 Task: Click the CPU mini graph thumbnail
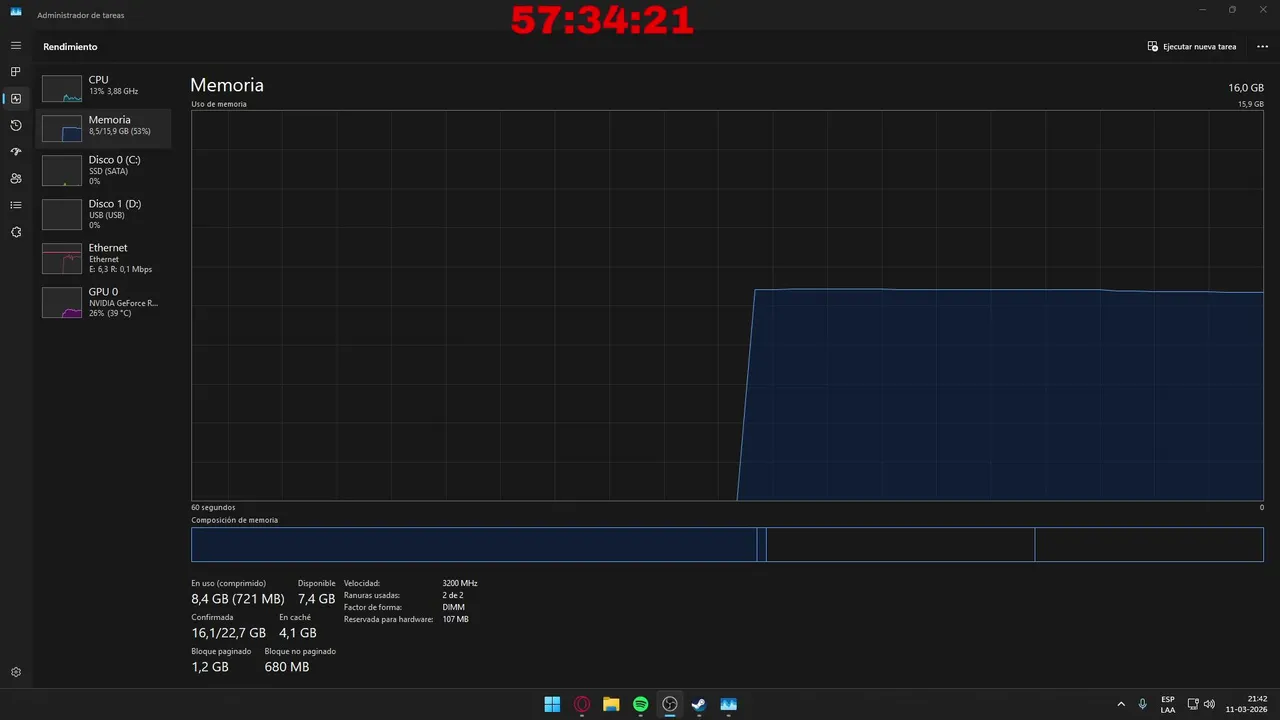click(62, 88)
